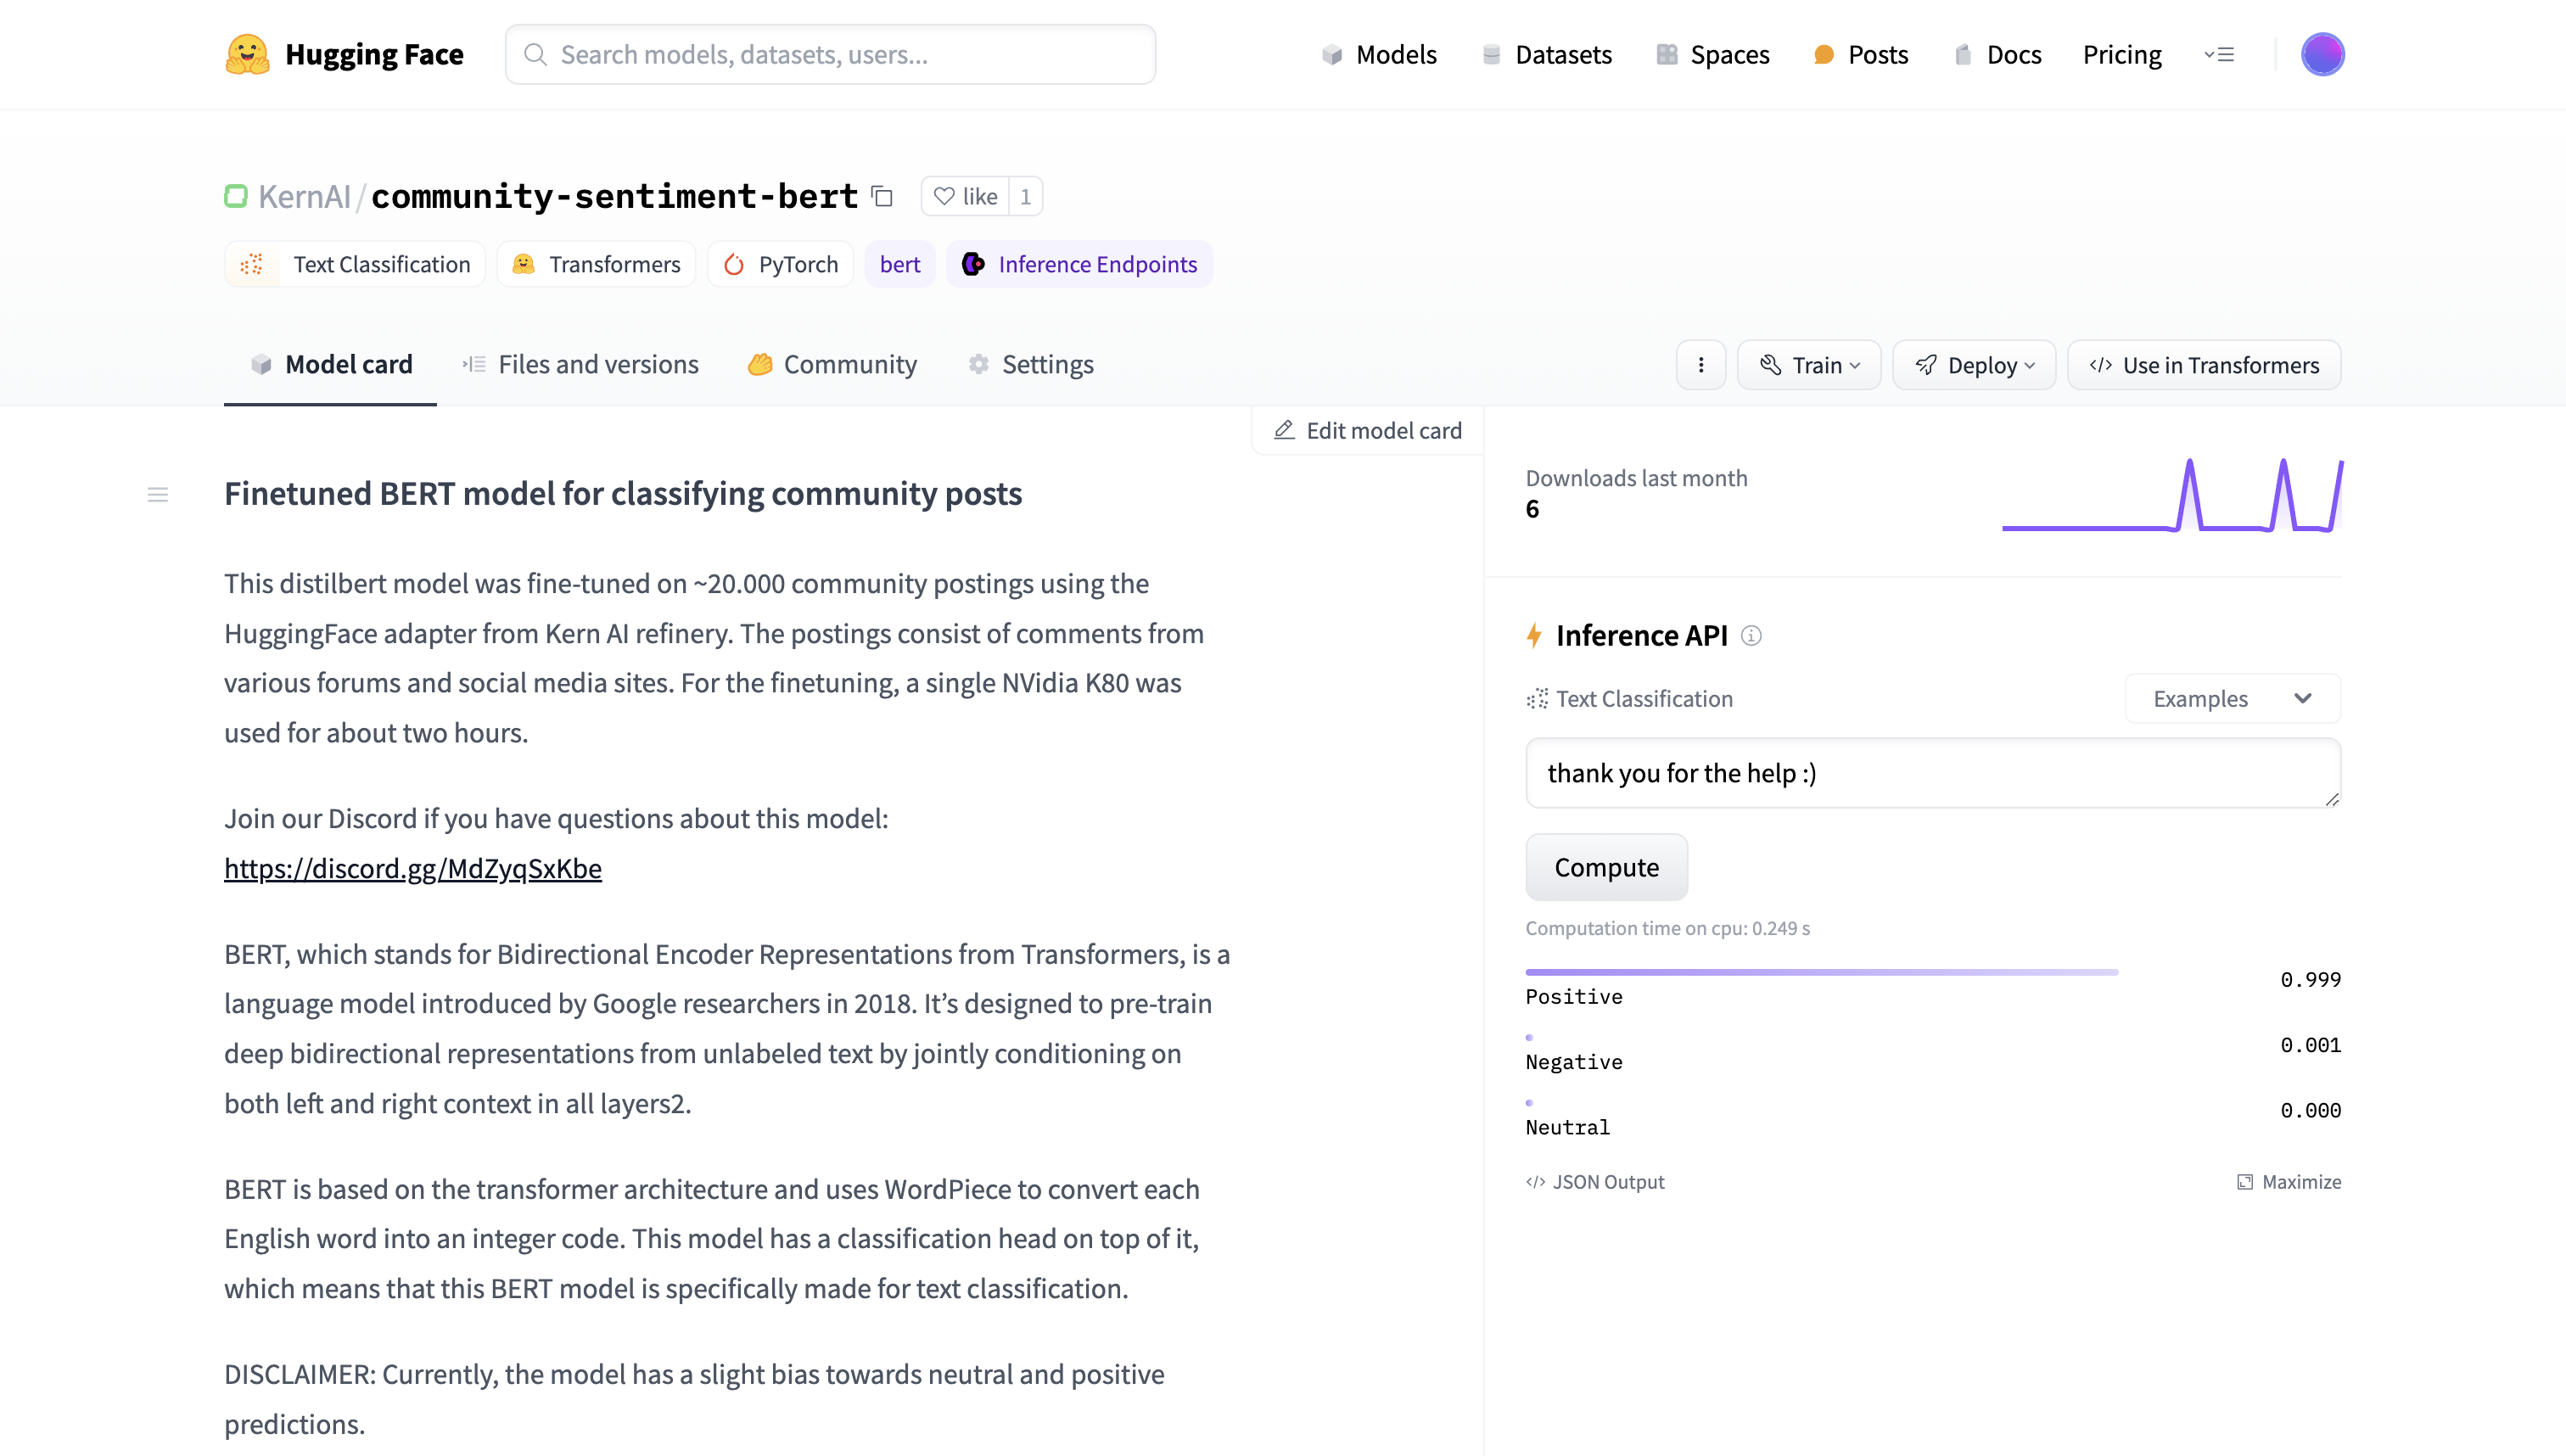This screenshot has width=2566, height=1456.
Task: Open Spaces from the top navigation
Action: [1712, 54]
